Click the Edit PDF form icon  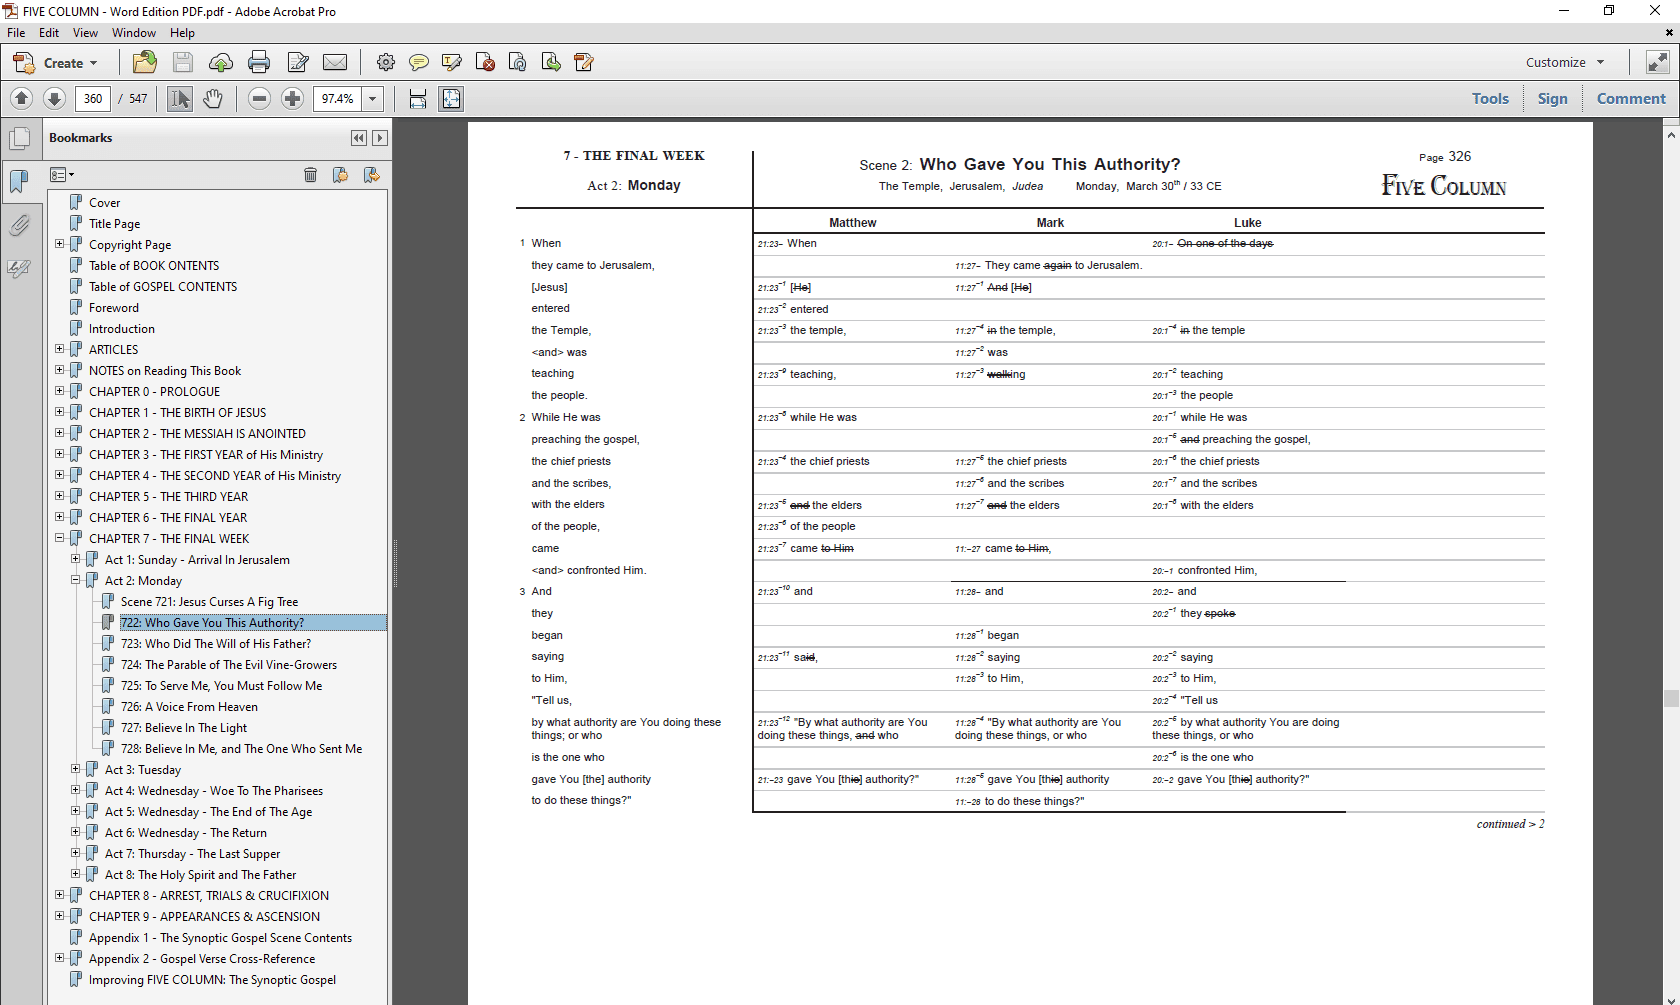584,62
